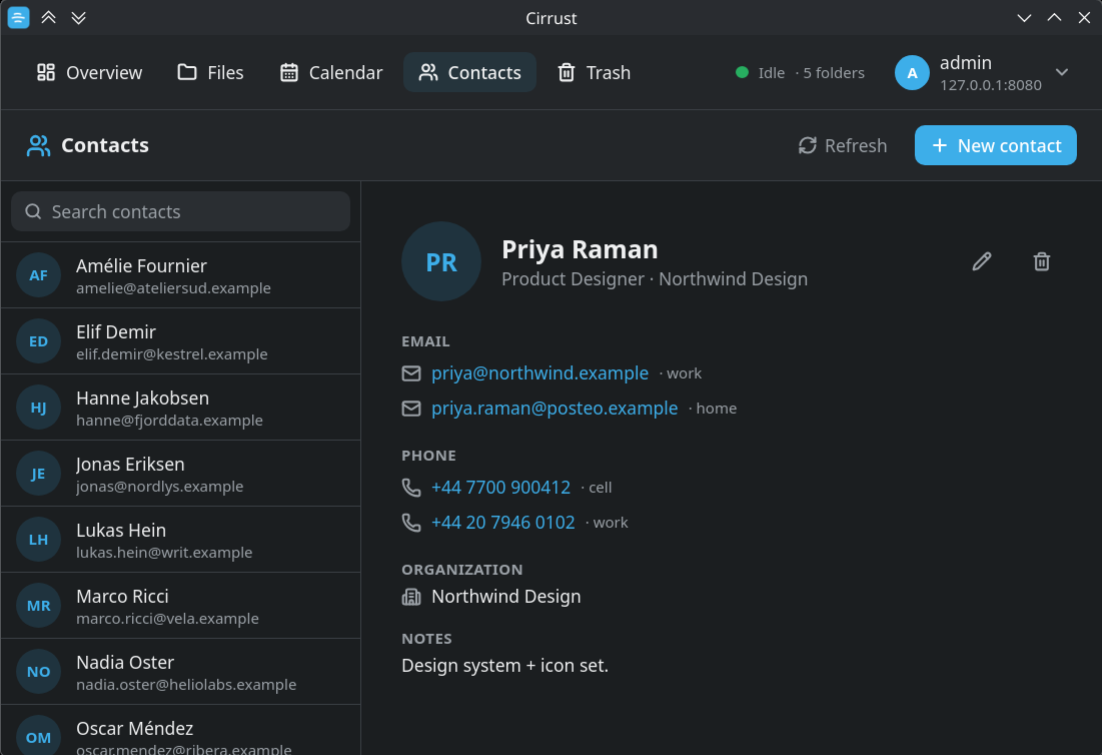Image resolution: width=1102 pixels, height=755 pixels.
Task: Open email link priya@northwind.example
Action: coord(540,373)
